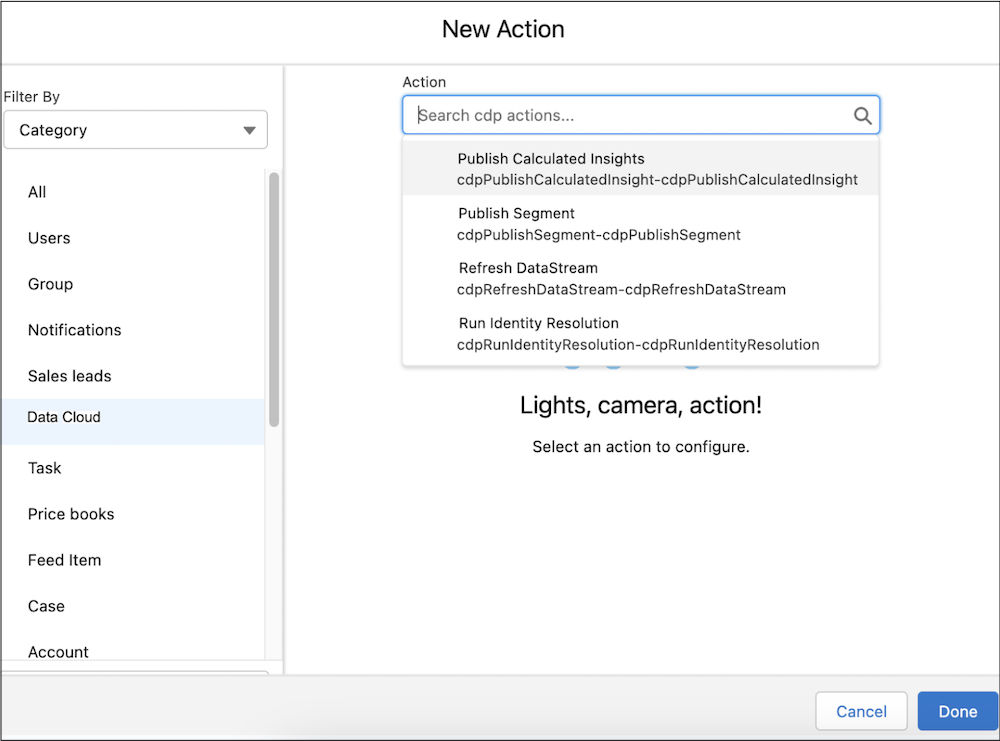Screen dimensions: 1000x741
Task: Open the Filter By Category dropdown
Action: point(135,130)
